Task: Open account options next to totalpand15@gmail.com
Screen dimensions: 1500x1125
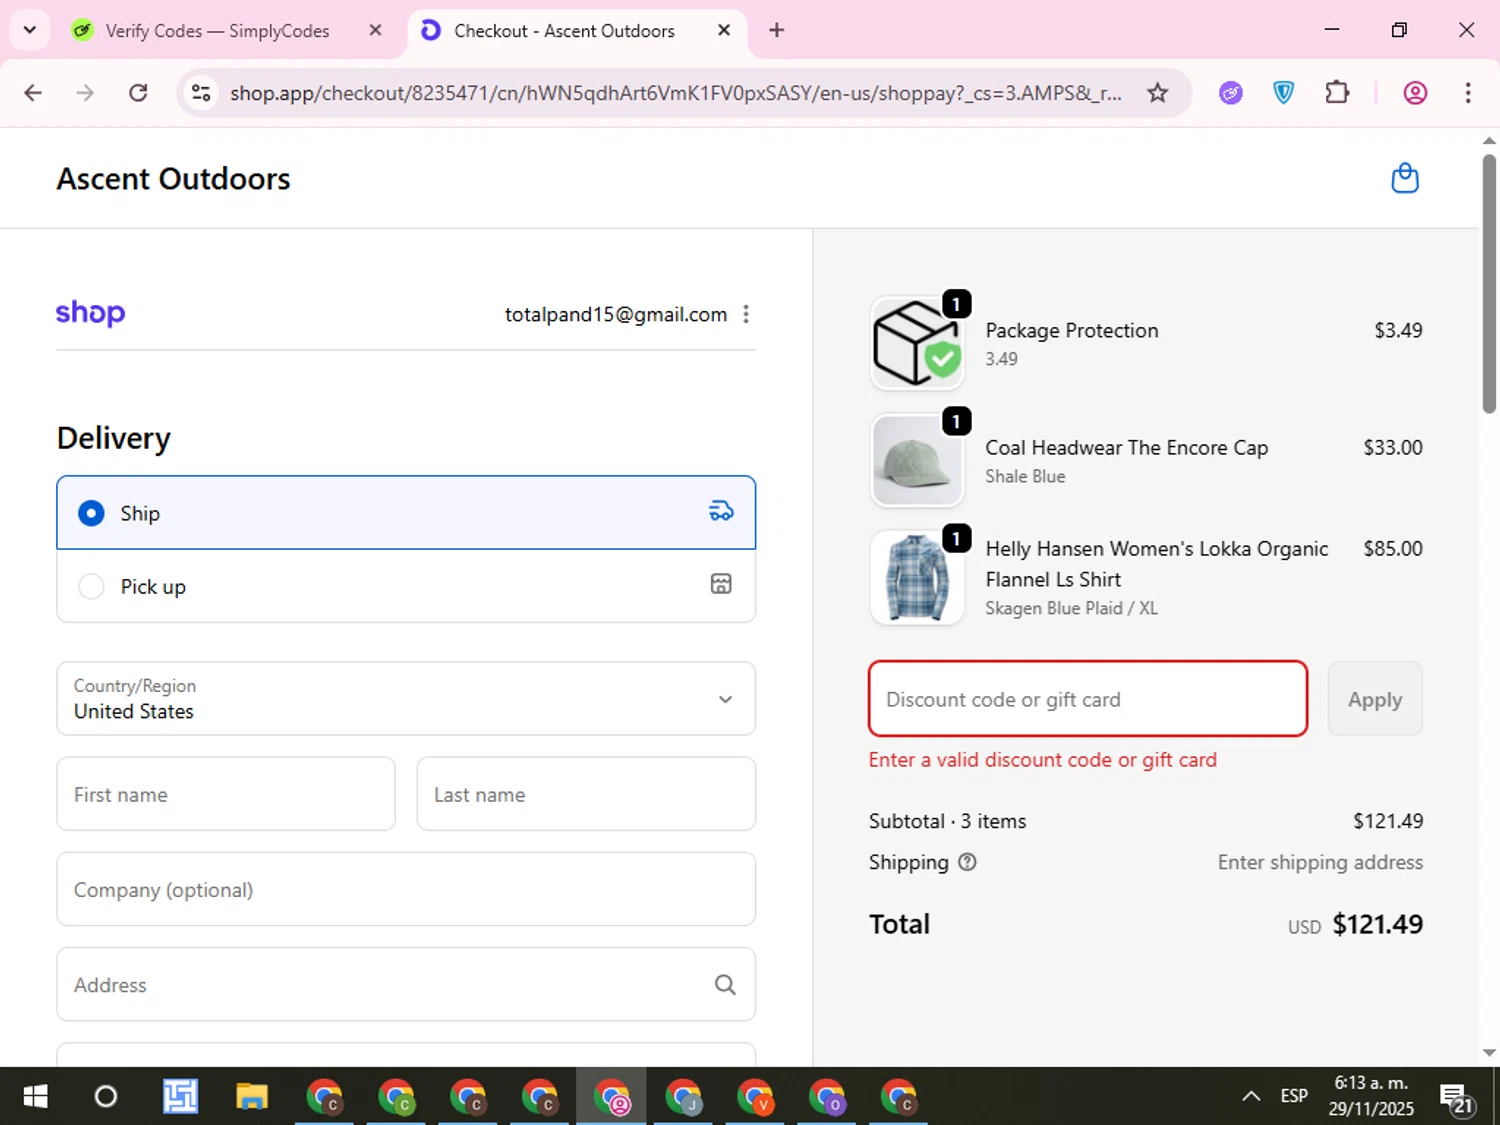Action: 746,314
